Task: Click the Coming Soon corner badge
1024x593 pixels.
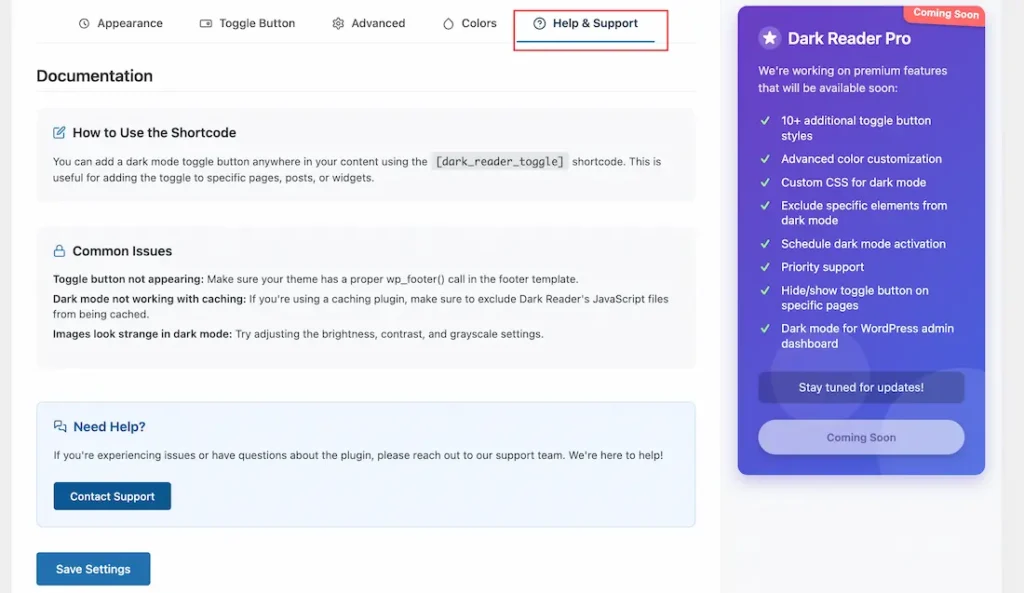Action: [x=945, y=14]
